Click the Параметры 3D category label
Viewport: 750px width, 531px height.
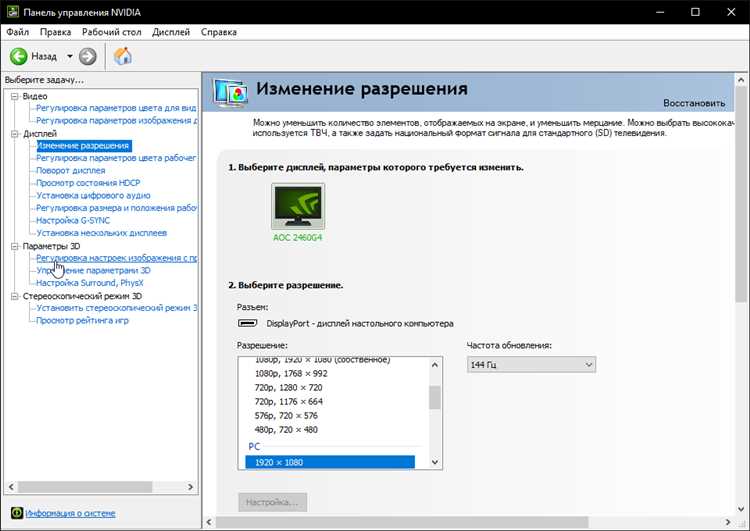pos(51,246)
